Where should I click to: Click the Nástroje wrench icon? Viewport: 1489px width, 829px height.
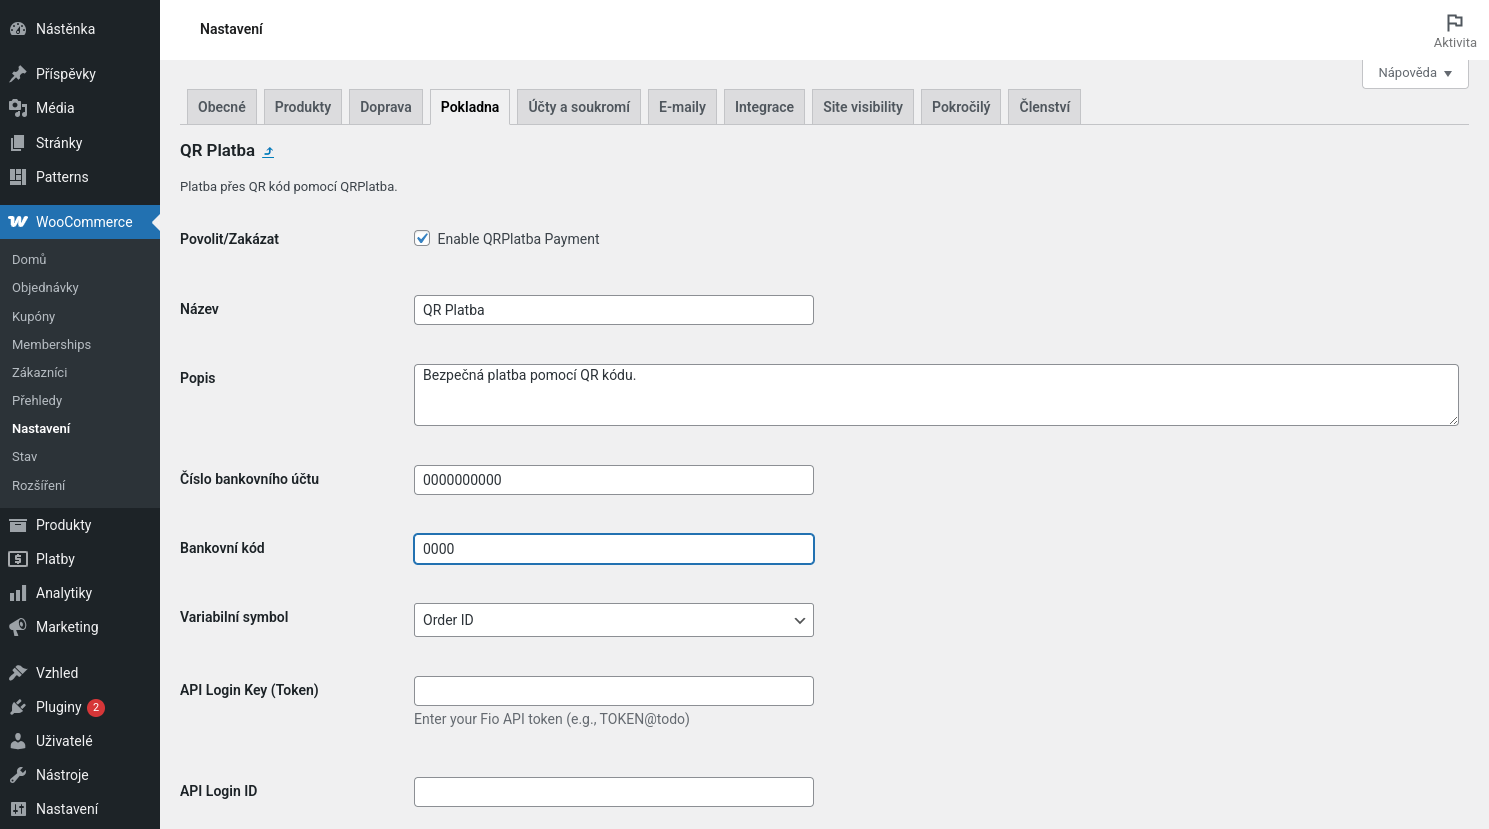tap(18, 775)
